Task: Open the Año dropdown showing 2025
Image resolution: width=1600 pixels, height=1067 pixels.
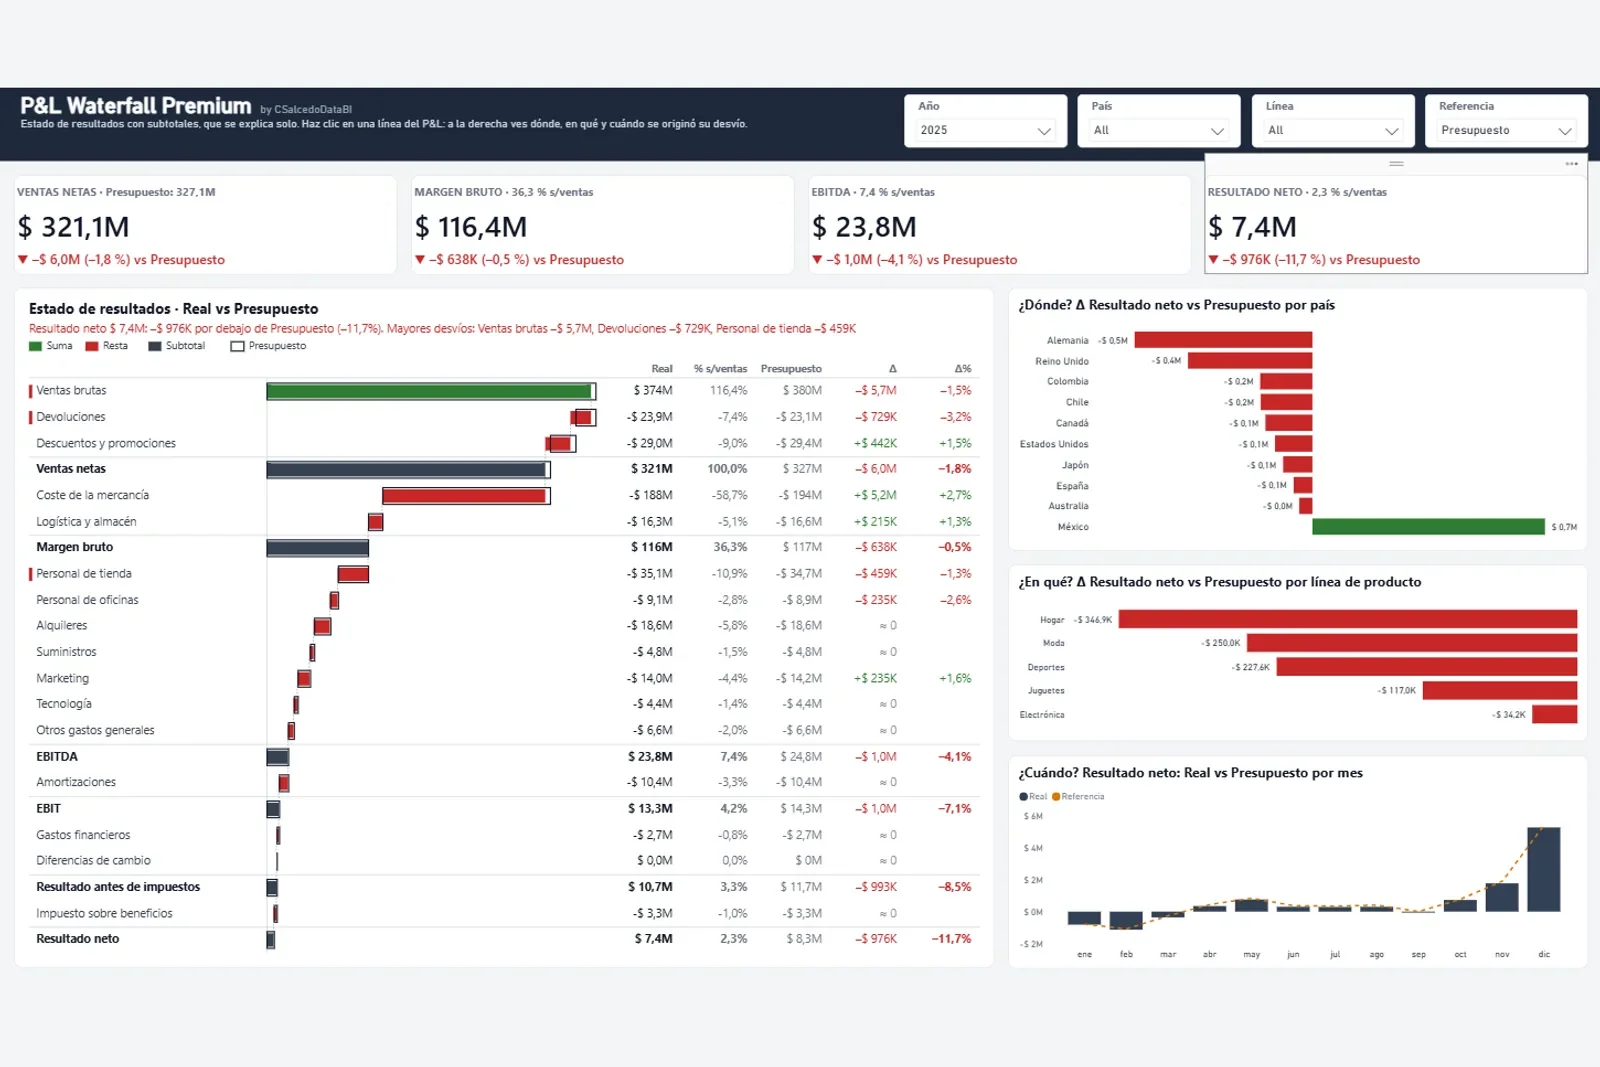Action: 985,130
